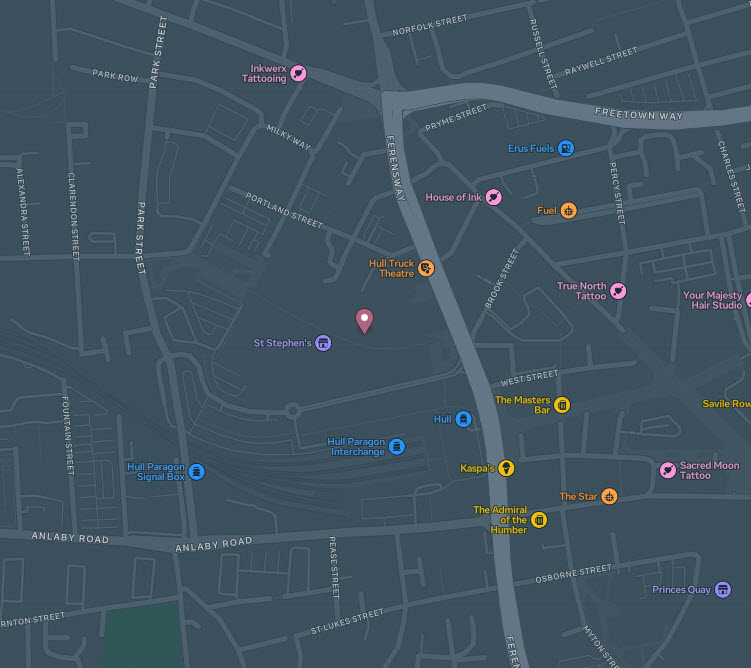Viewport: 751px width, 668px height.
Task: Select the Hull Truck Theatre icon
Action: [x=425, y=268]
